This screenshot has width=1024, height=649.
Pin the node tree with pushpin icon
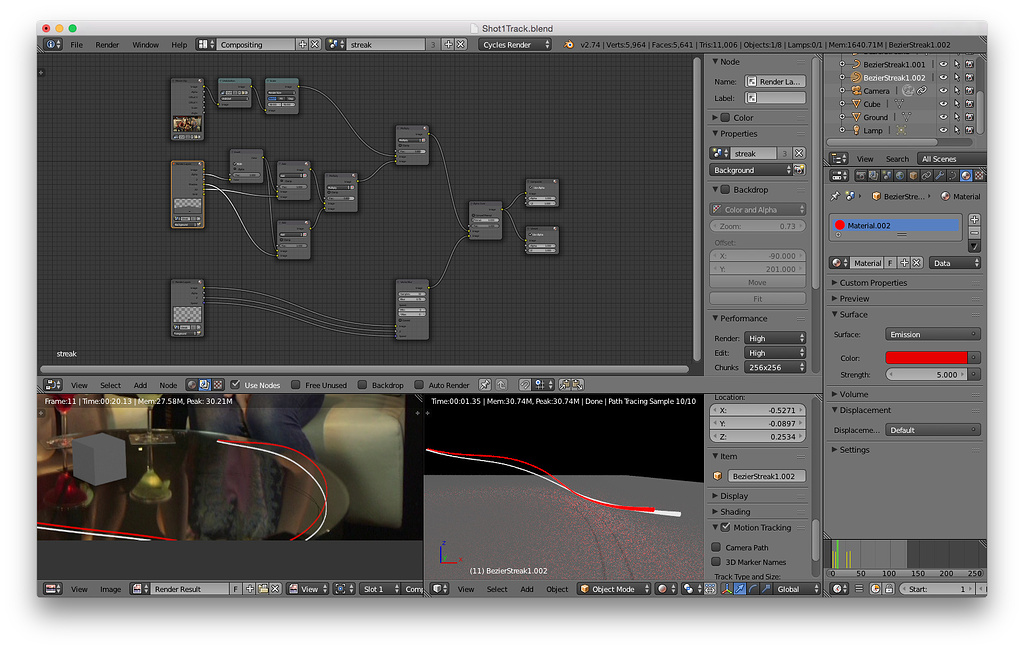coord(485,385)
